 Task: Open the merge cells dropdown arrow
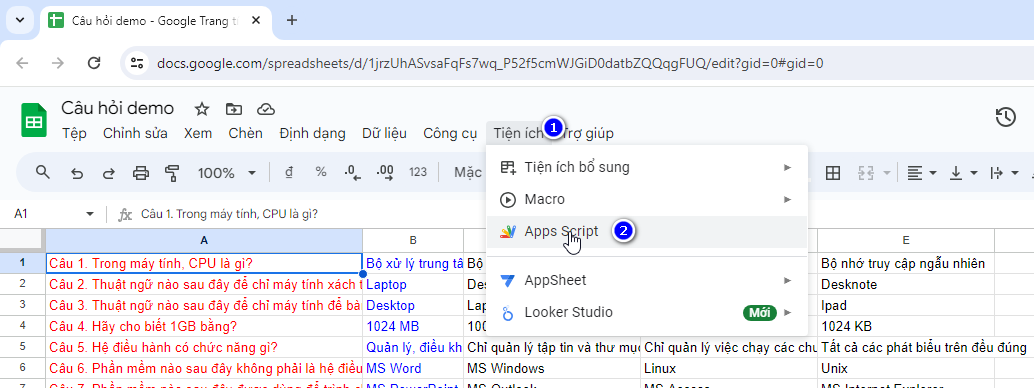pos(886,173)
